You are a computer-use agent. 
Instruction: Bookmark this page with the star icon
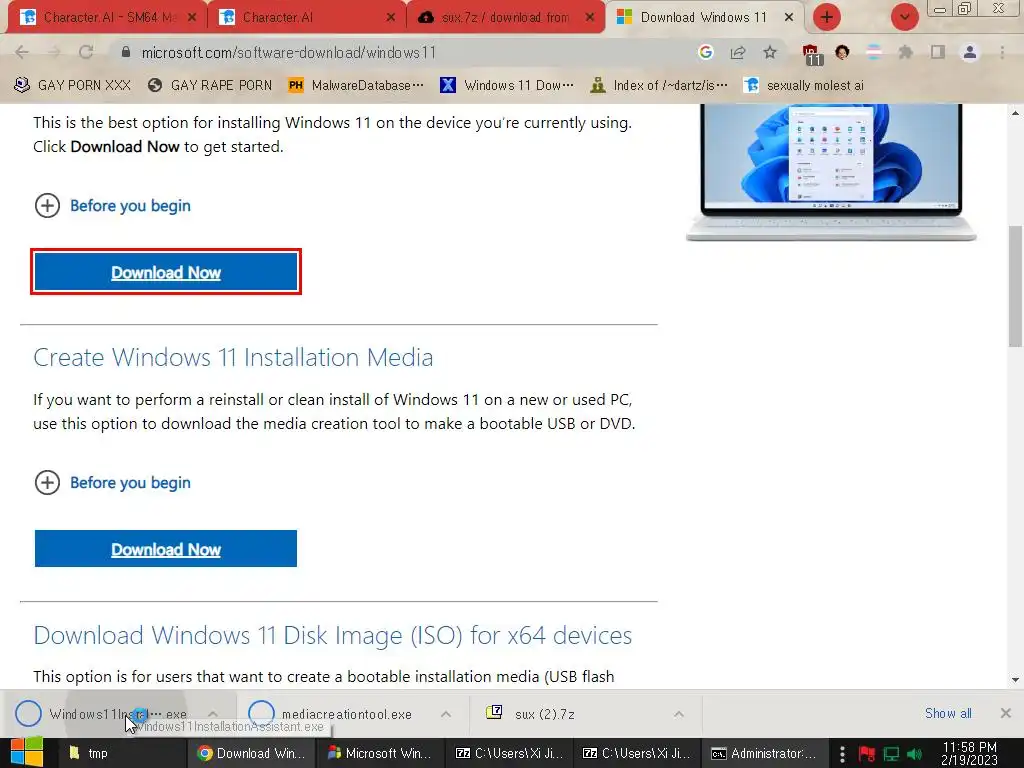770,52
